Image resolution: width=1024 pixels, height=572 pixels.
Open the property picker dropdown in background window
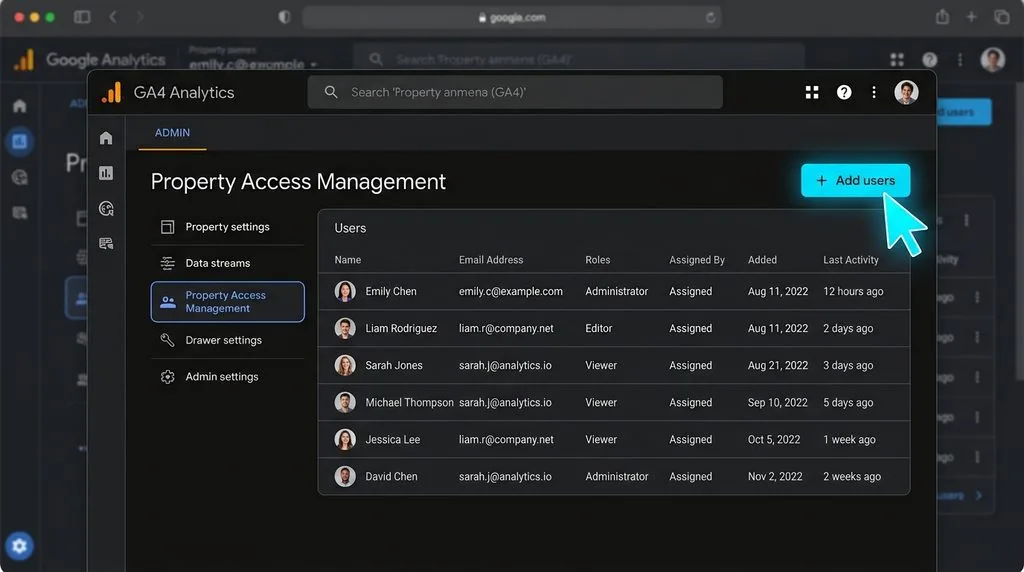253,64
